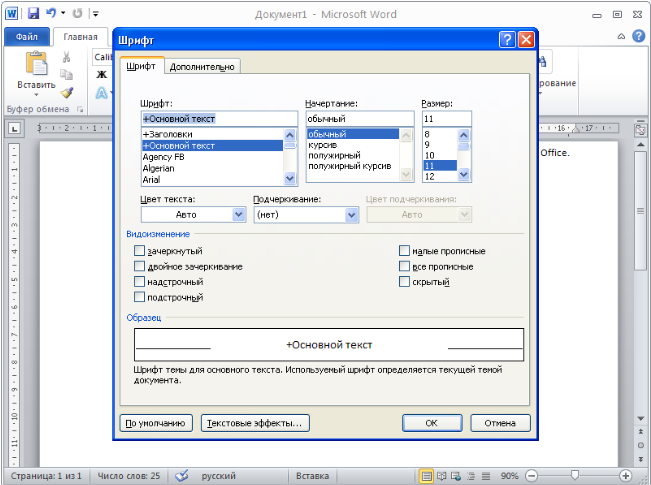Switch to Full Screen Reading view icon

(442, 476)
